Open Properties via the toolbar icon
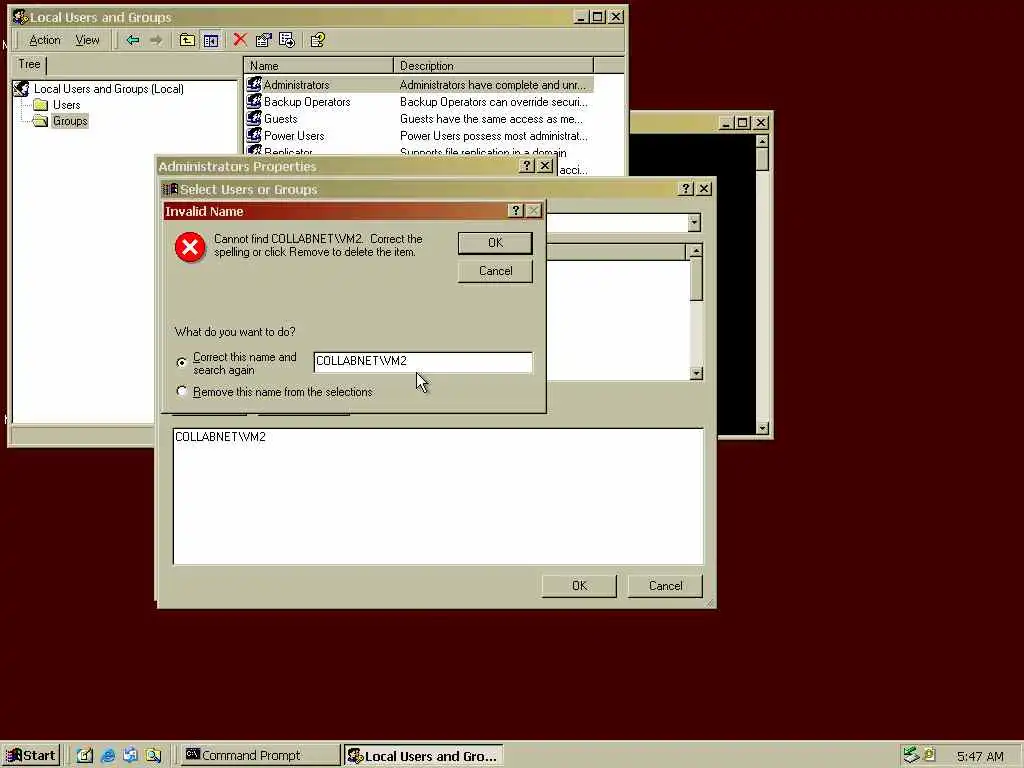Screen dimensions: 1024x768 pos(263,40)
